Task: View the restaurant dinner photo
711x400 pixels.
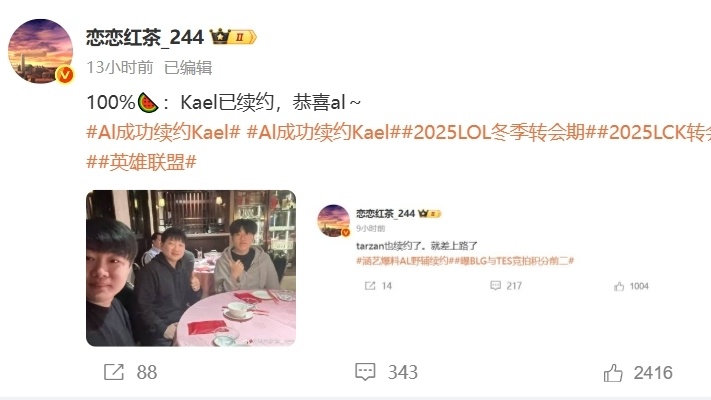Action: (x=191, y=268)
